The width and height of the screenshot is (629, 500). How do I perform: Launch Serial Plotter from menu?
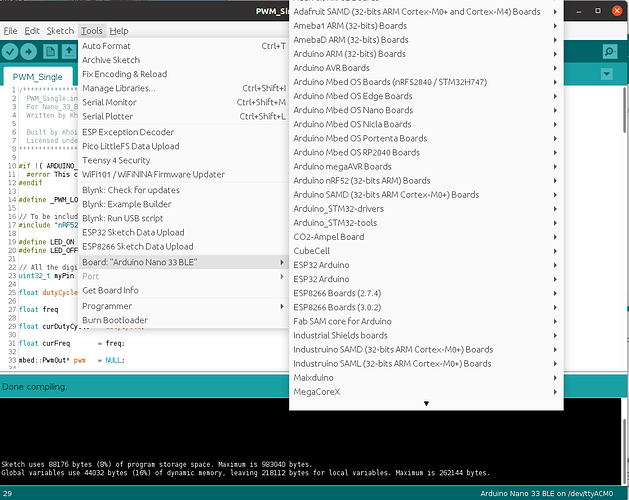(x=184, y=116)
